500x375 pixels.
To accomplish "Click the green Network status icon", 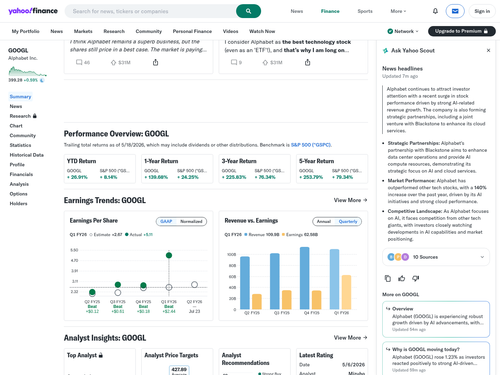I will (390, 31).
